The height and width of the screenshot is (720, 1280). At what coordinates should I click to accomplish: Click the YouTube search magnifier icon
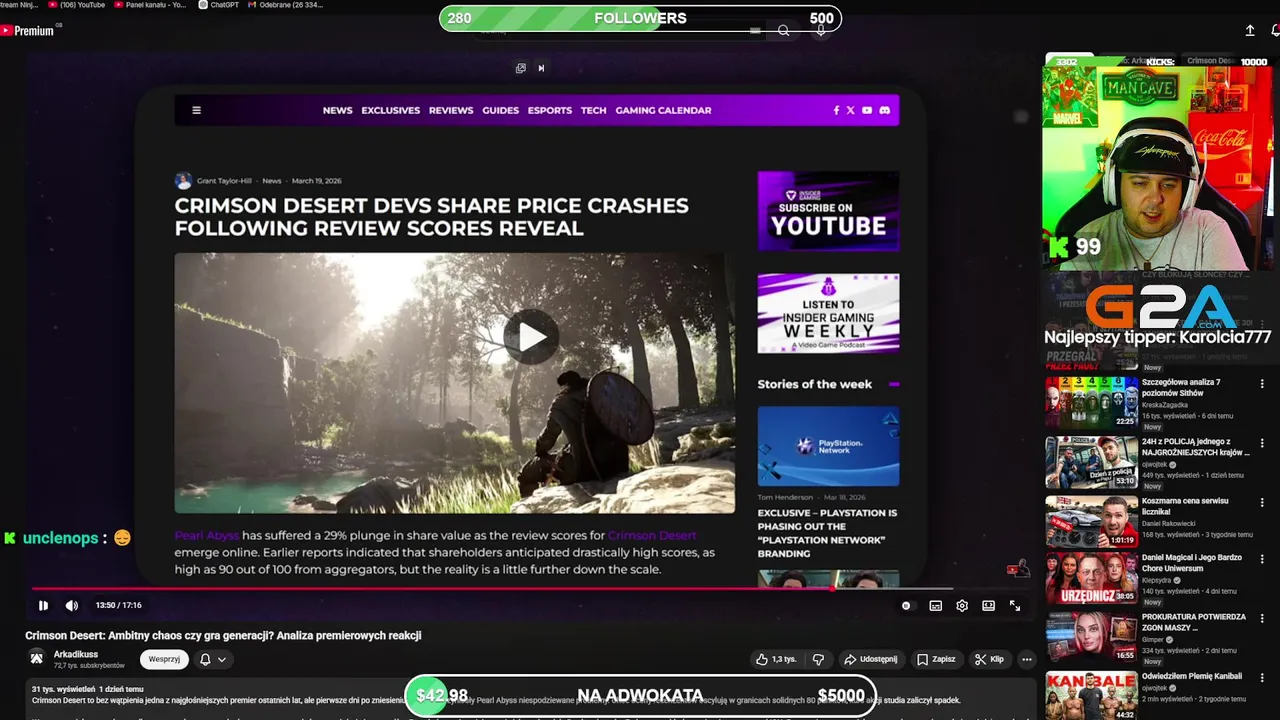(784, 31)
